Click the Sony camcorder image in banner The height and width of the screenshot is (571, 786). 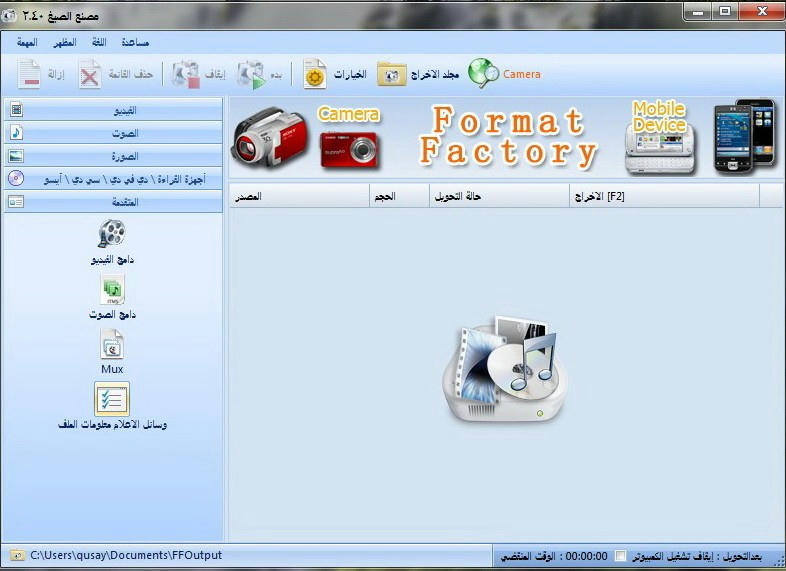[269, 137]
